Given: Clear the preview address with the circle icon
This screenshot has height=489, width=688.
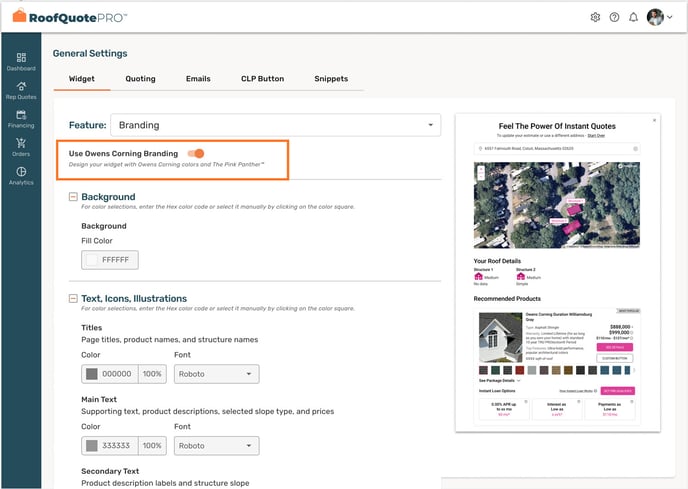Looking at the screenshot, I should [635, 149].
